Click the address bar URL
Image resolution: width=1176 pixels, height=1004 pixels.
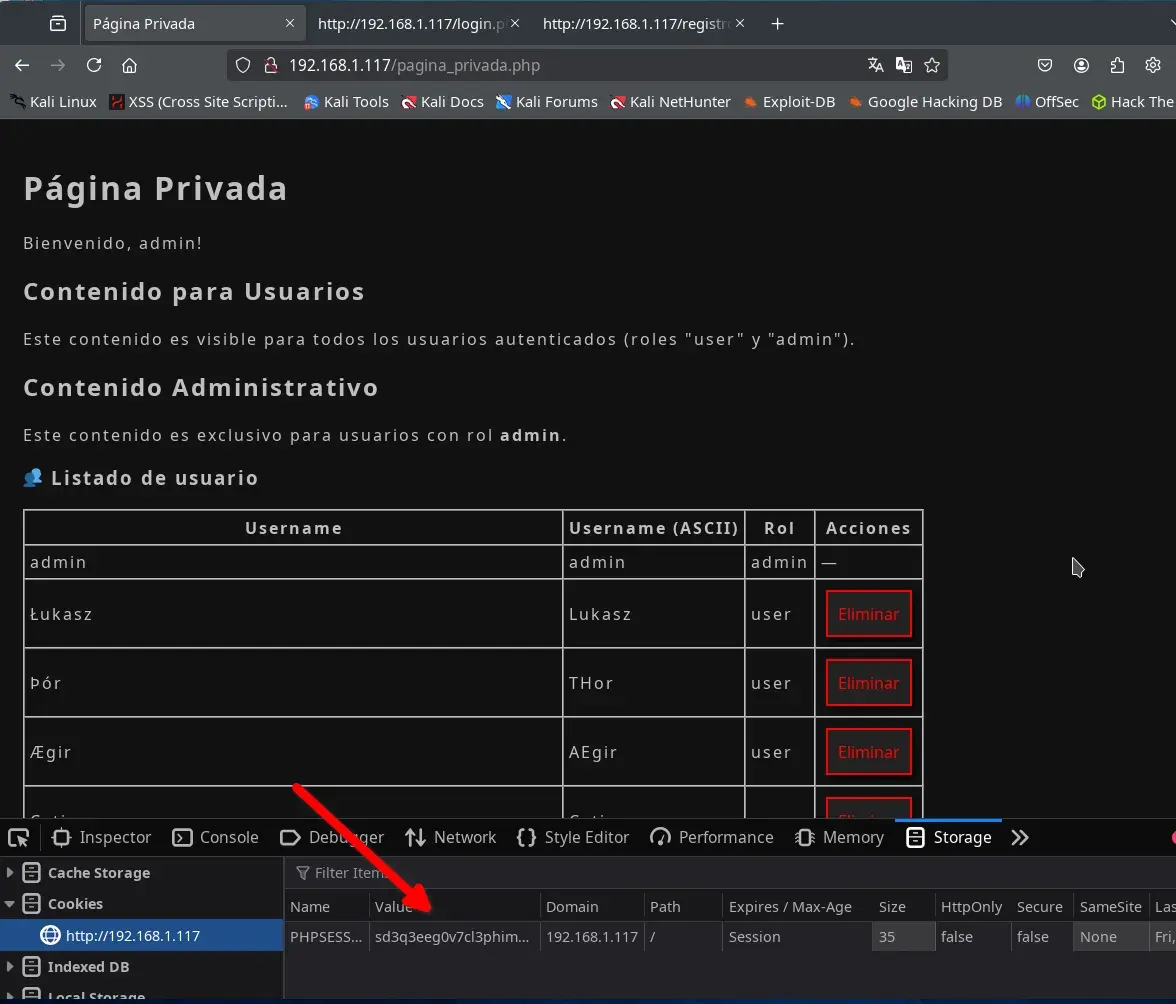415,65
